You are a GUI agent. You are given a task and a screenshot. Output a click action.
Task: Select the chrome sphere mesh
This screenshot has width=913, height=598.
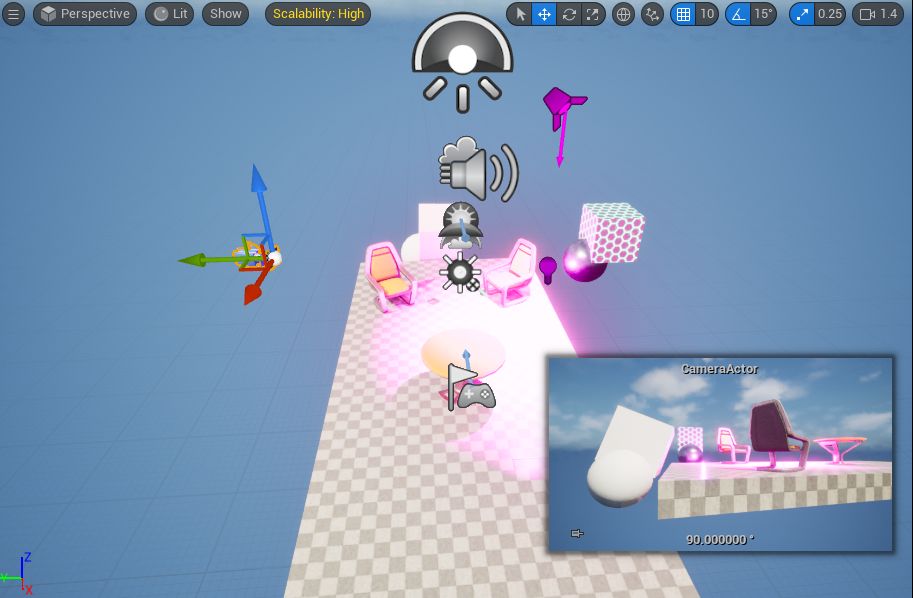pos(582,264)
